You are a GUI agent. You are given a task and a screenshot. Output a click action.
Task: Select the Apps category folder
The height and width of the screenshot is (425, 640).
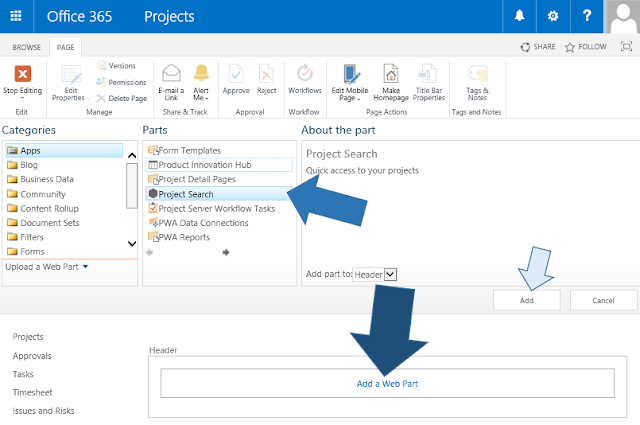(x=64, y=151)
